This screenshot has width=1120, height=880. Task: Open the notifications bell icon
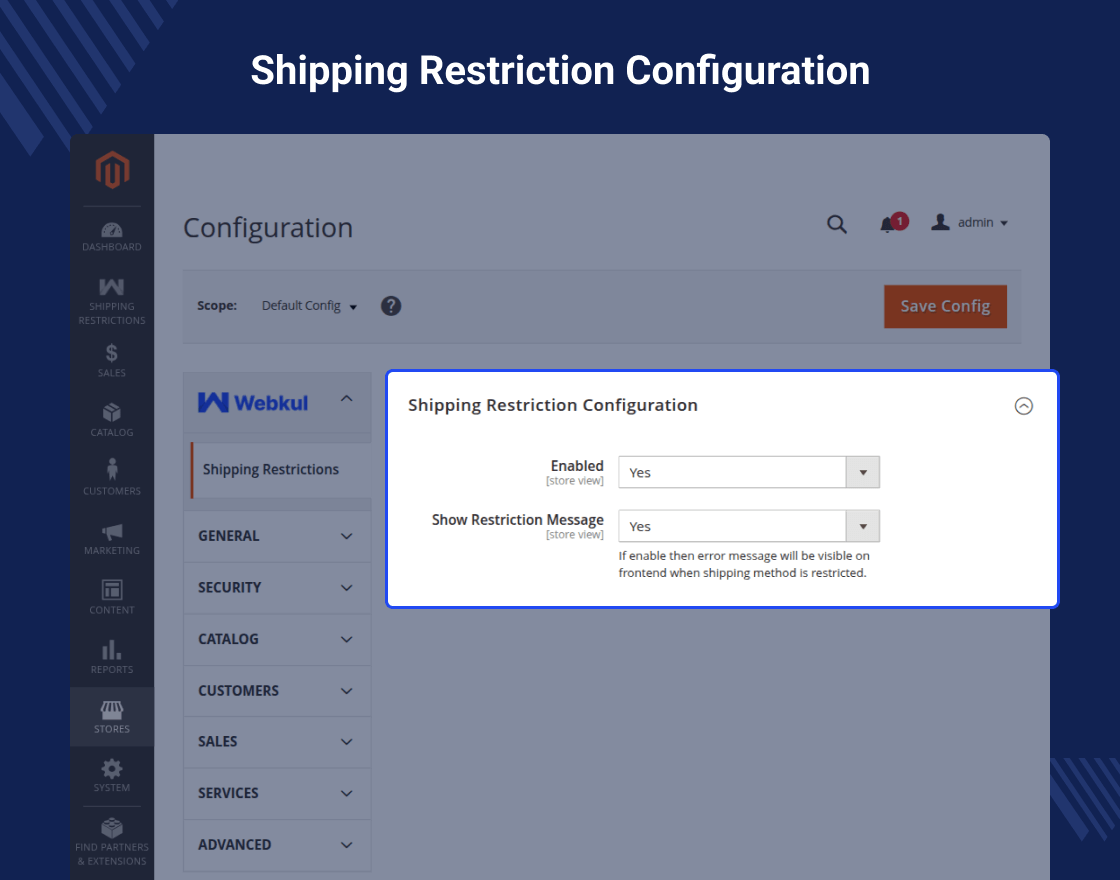[x=888, y=224]
